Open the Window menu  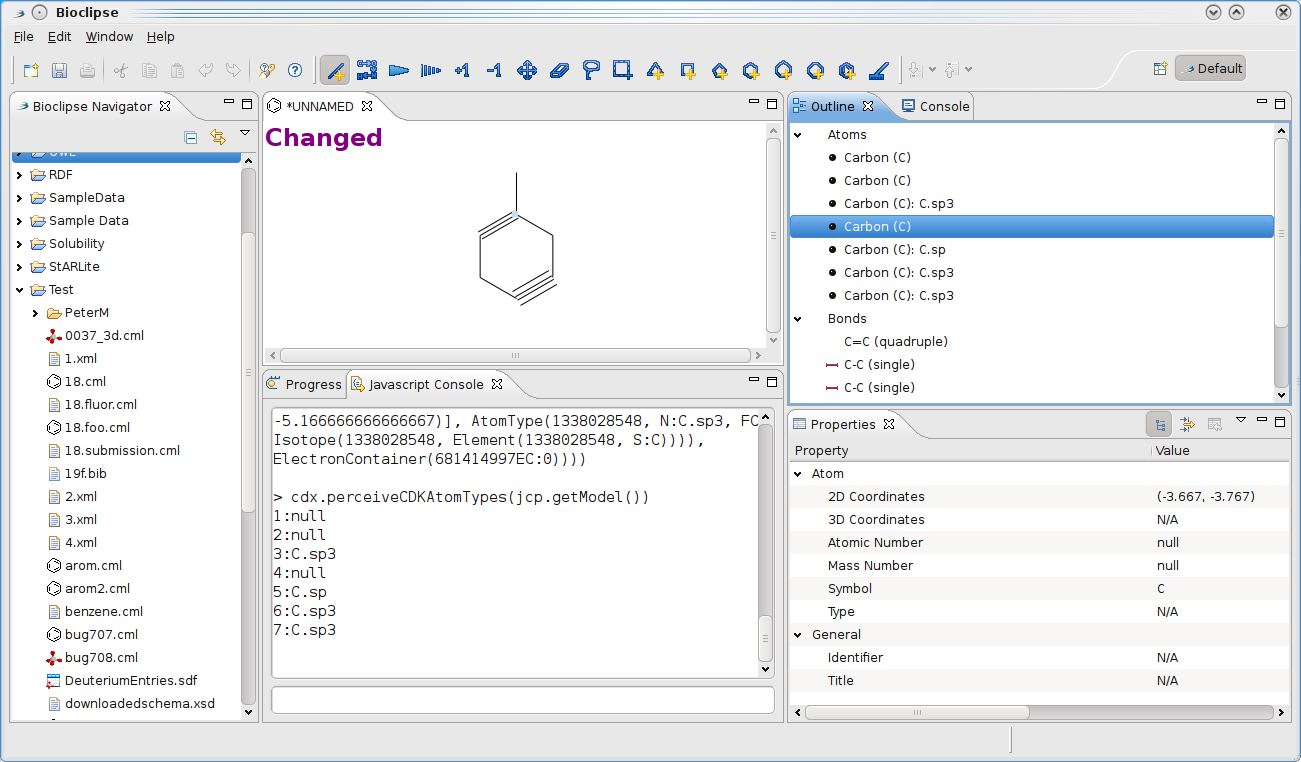pyautogui.click(x=109, y=37)
